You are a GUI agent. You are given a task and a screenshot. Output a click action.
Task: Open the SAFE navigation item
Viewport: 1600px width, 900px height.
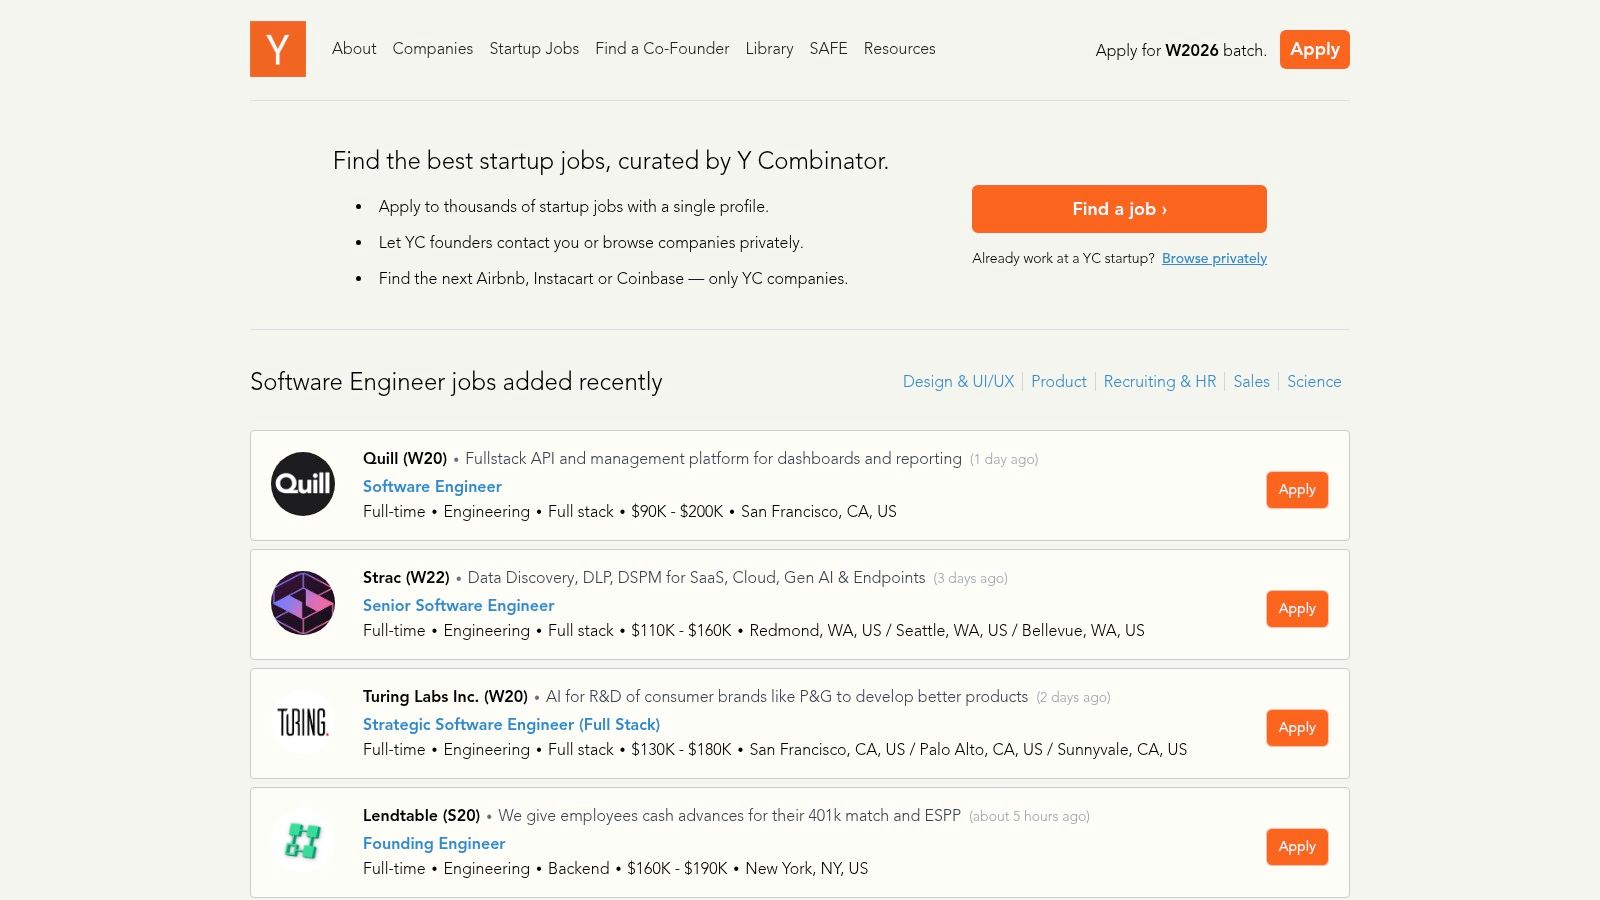[828, 48]
